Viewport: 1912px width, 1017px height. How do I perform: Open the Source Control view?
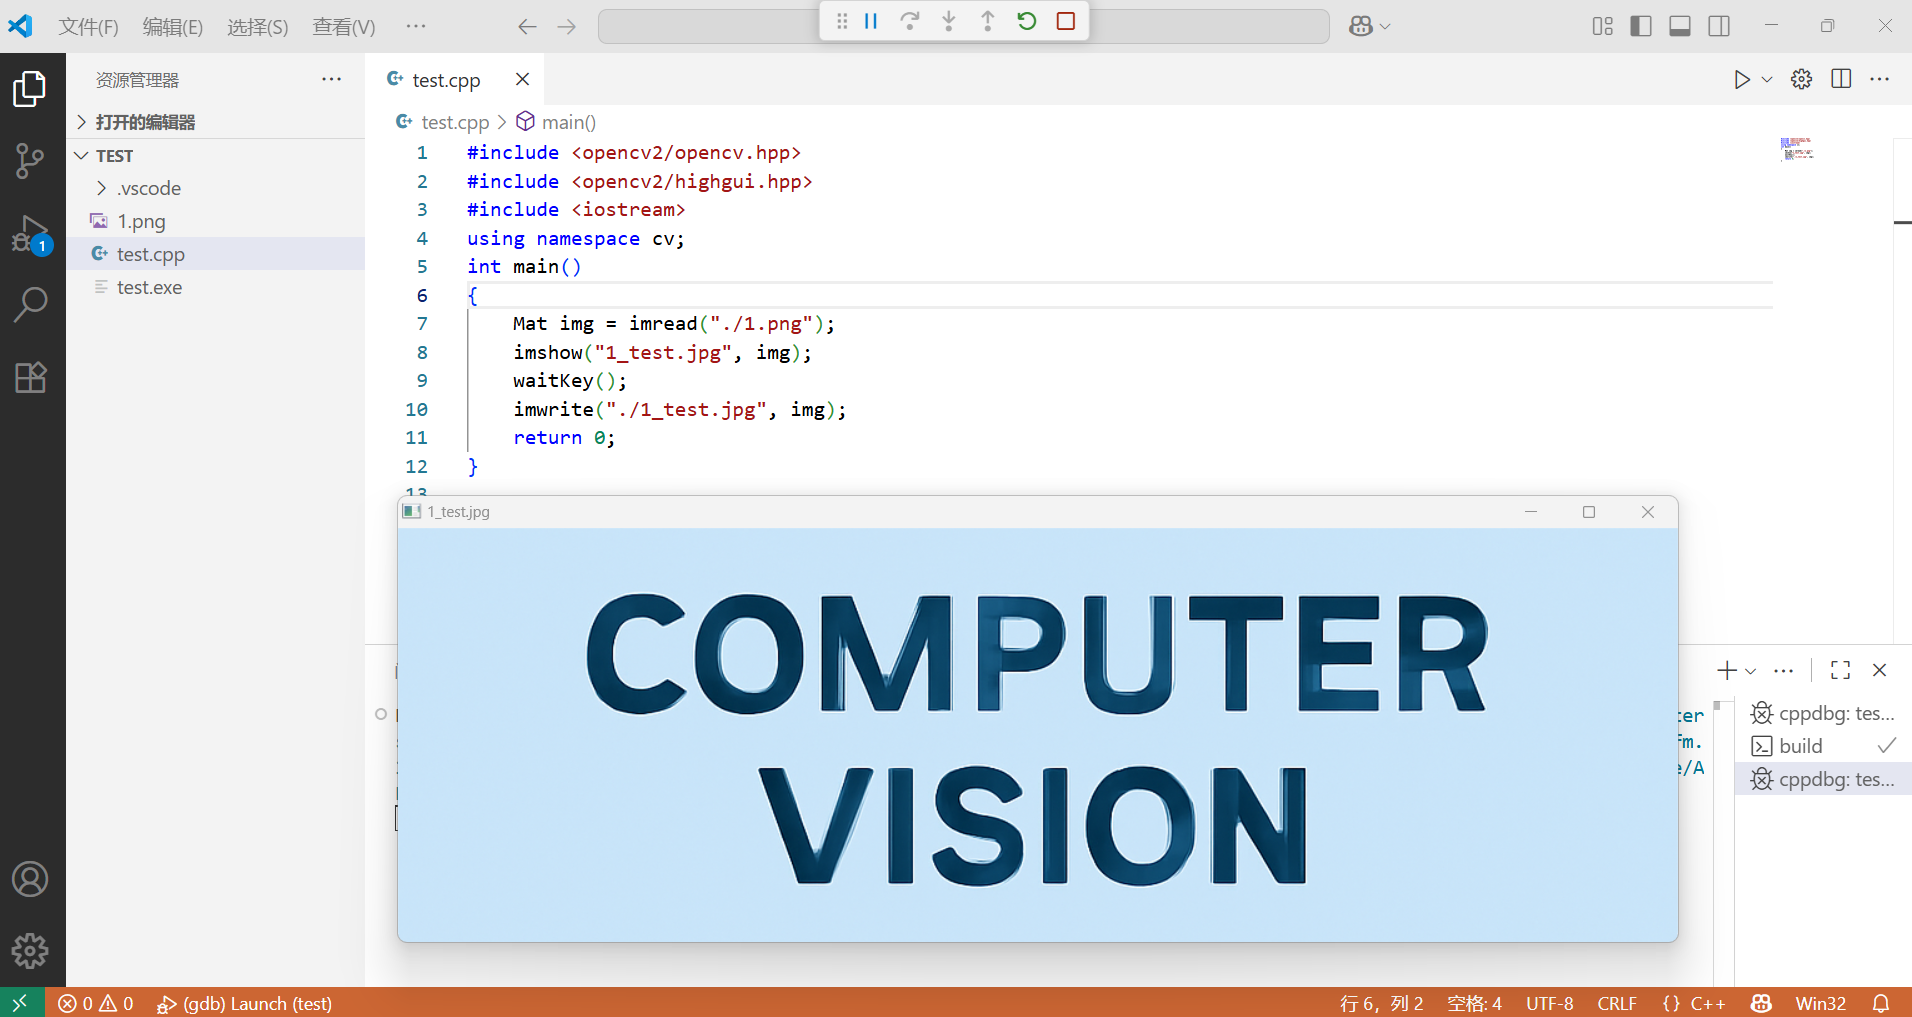(31, 160)
